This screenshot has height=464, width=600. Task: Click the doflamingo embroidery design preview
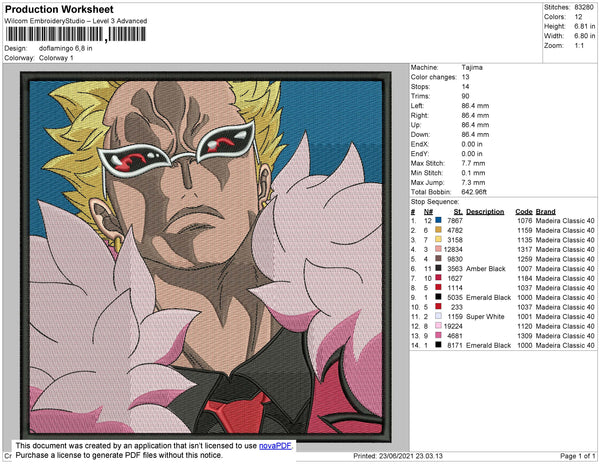point(206,257)
